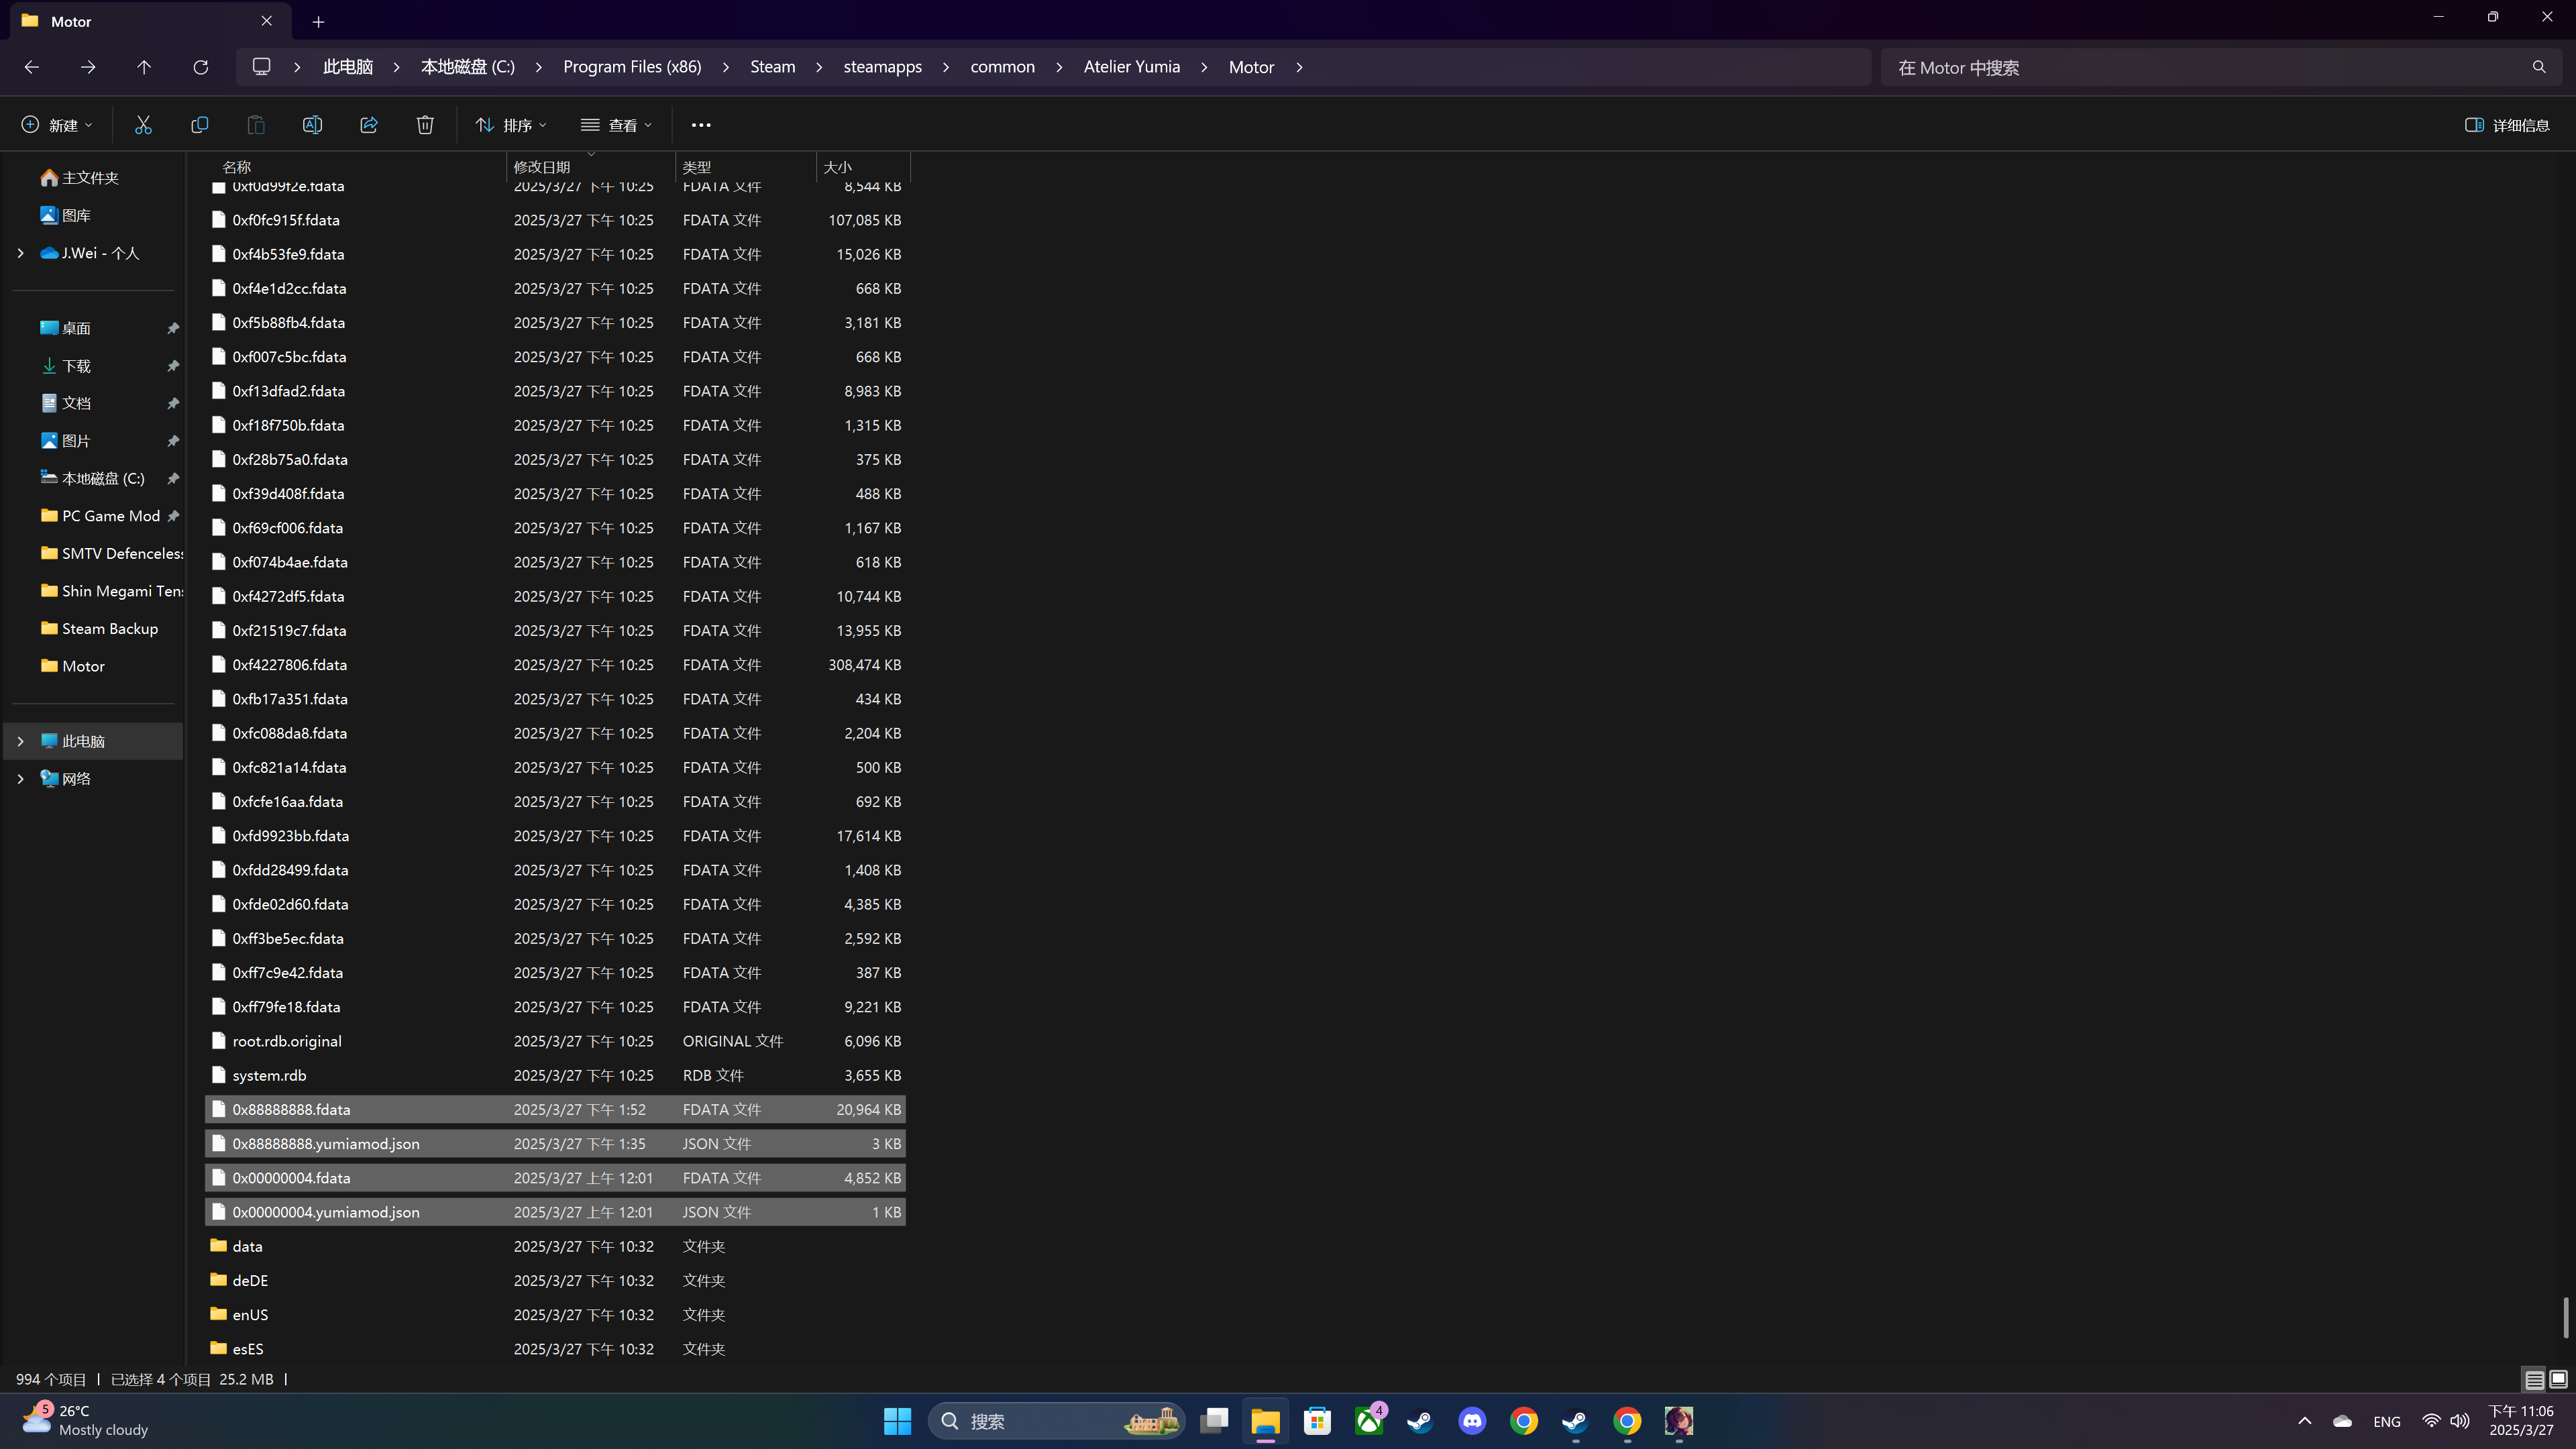Open the Sort dropdown
The image size is (2576, 1449).
[x=511, y=125]
